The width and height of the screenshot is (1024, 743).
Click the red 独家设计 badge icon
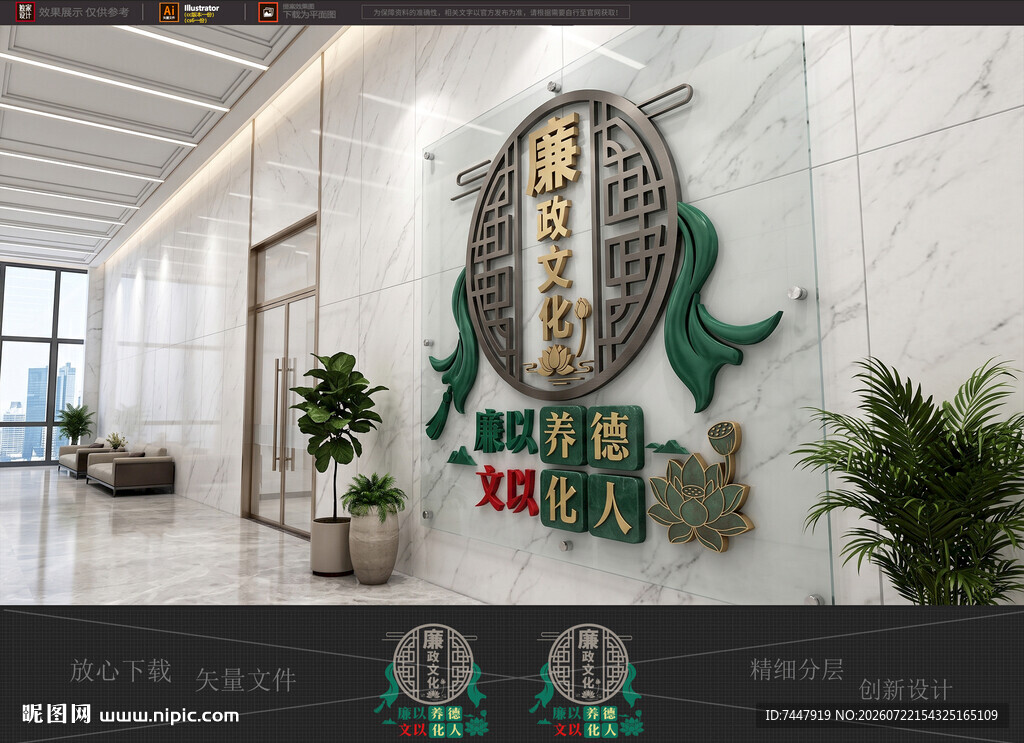(25, 12)
